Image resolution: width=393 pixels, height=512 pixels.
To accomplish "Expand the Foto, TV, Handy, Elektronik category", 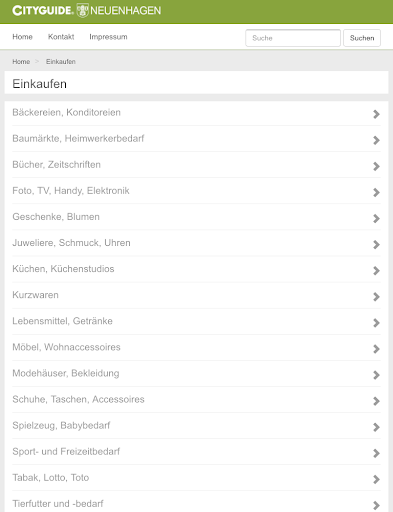I will point(196,191).
